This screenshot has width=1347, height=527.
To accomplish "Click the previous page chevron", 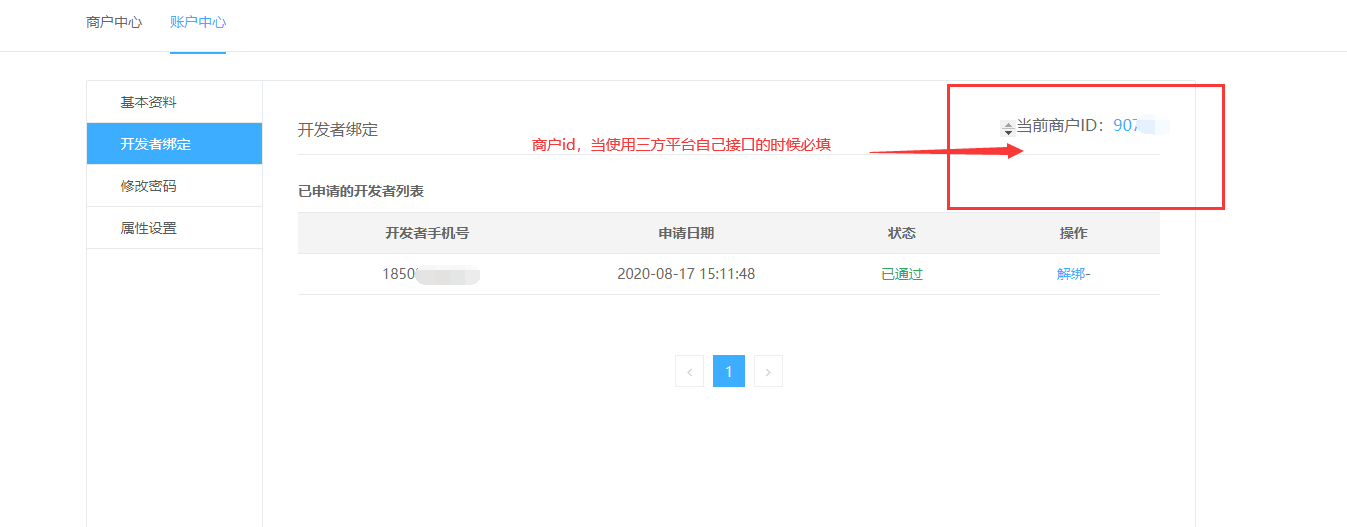I will click(689, 371).
